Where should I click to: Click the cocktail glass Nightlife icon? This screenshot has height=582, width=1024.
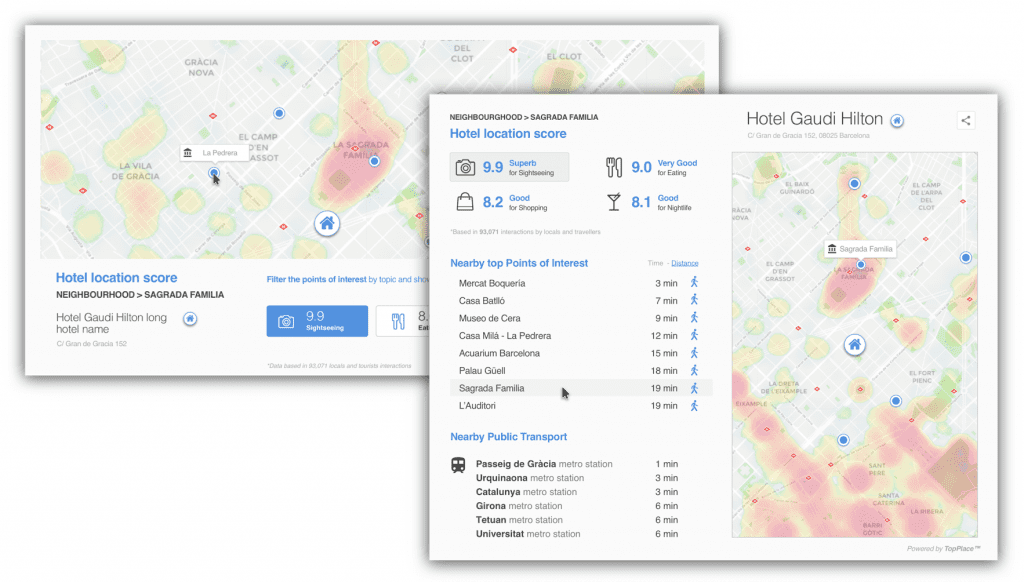612,202
